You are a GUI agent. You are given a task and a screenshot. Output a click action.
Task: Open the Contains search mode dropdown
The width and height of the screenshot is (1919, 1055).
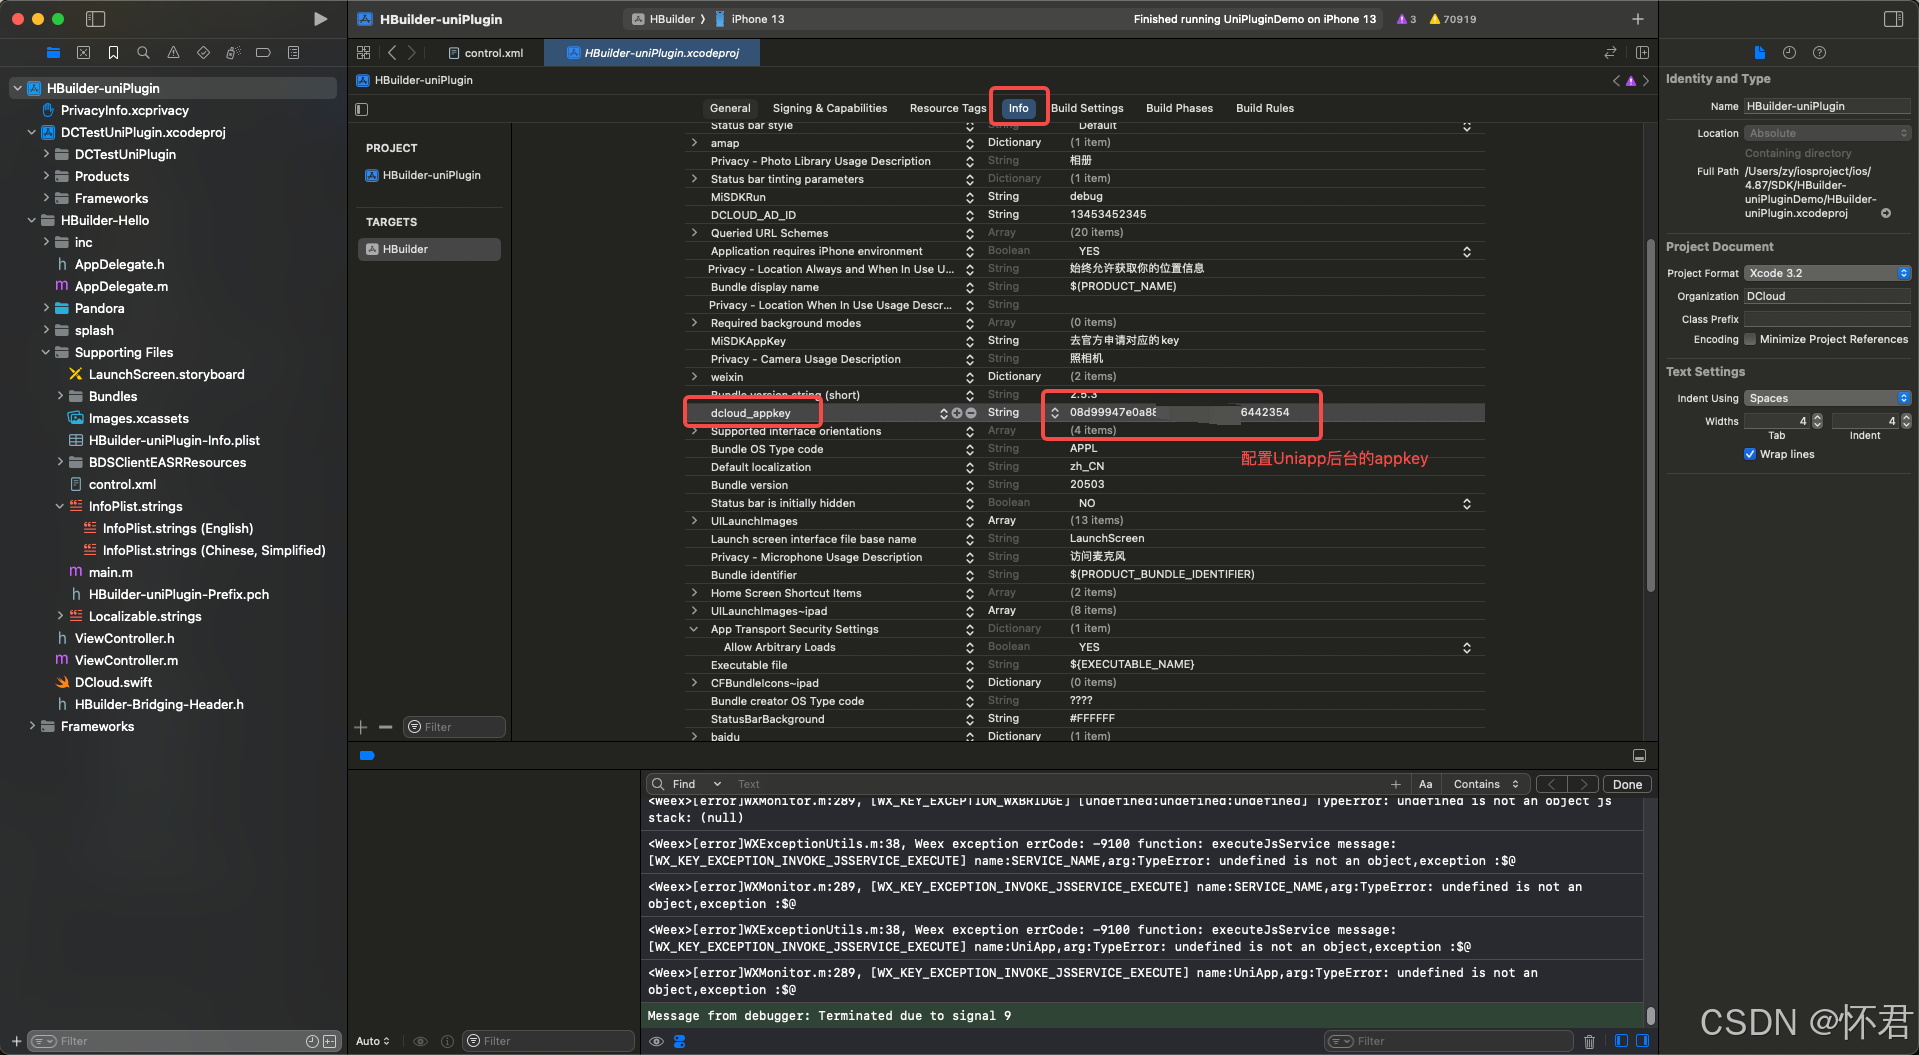[x=1486, y=784]
